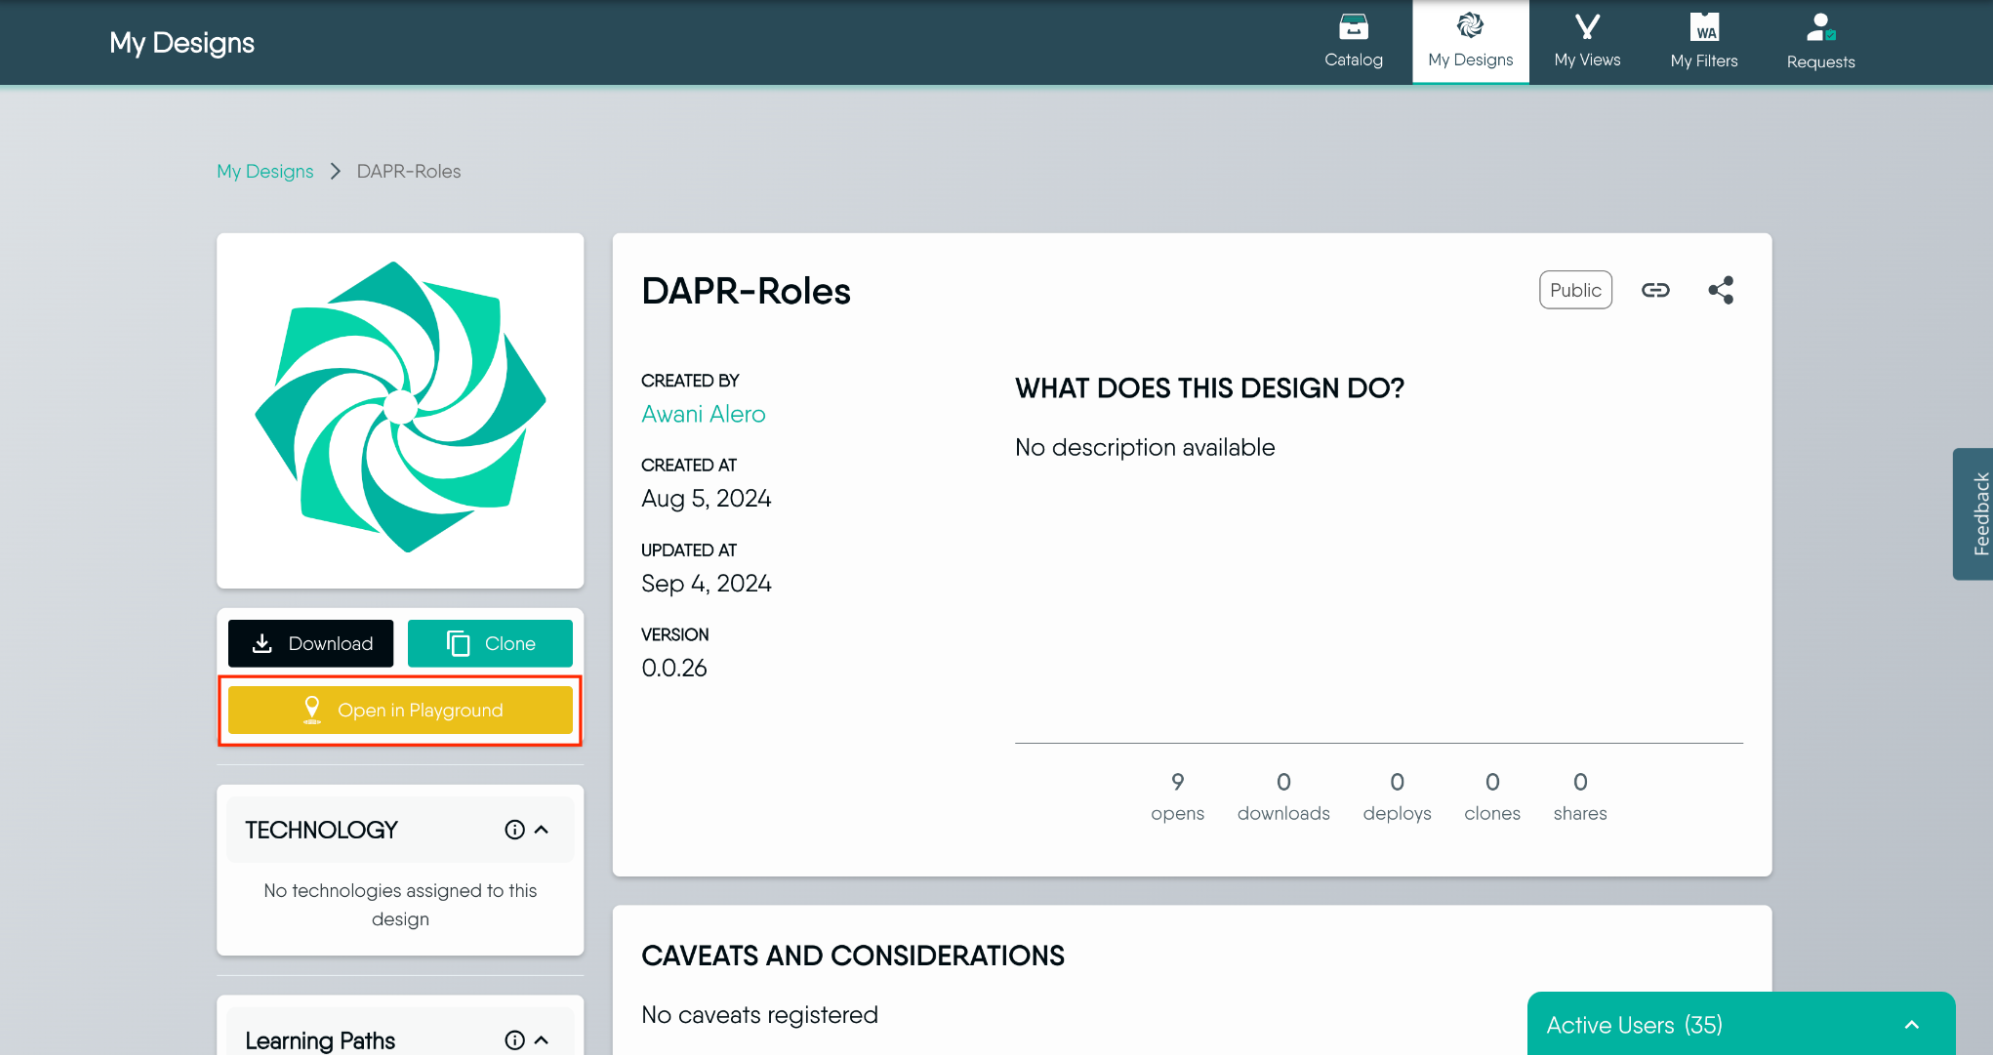Image resolution: width=1993 pixels, height=1055 pixels.
Task: Open design in Playground
Action: (400, 710)
